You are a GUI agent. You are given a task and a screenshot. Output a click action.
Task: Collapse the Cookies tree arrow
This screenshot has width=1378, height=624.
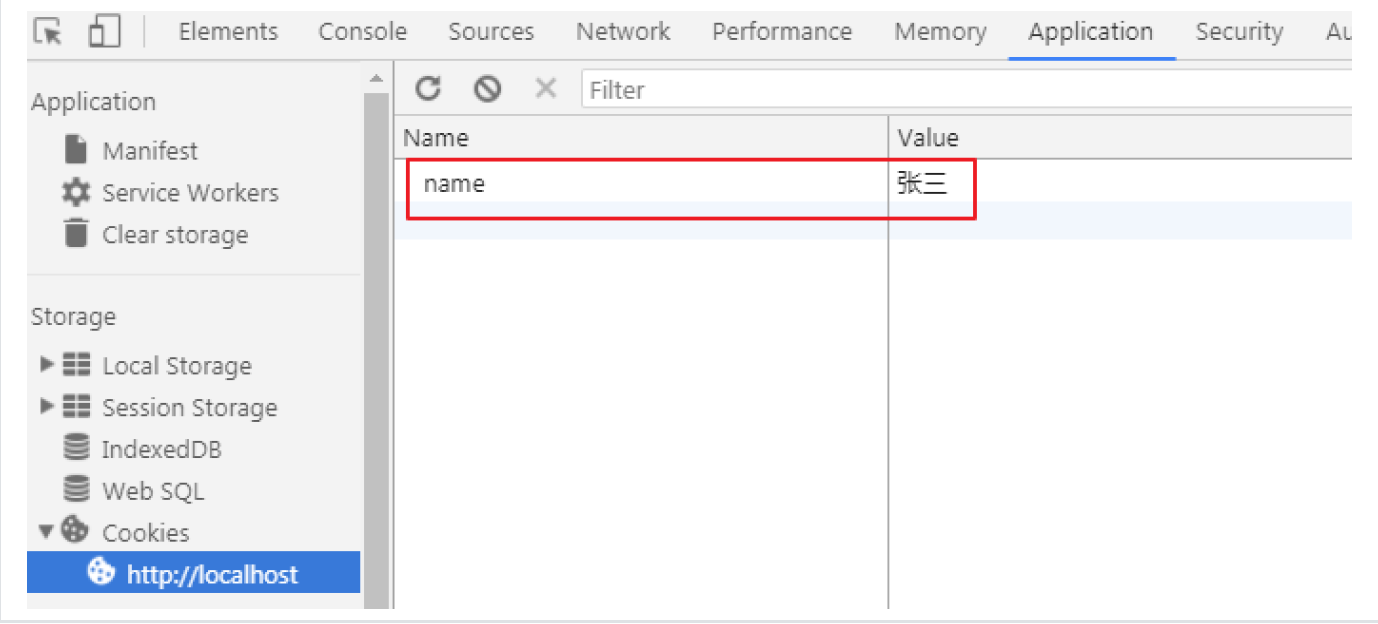coord(47,531)
